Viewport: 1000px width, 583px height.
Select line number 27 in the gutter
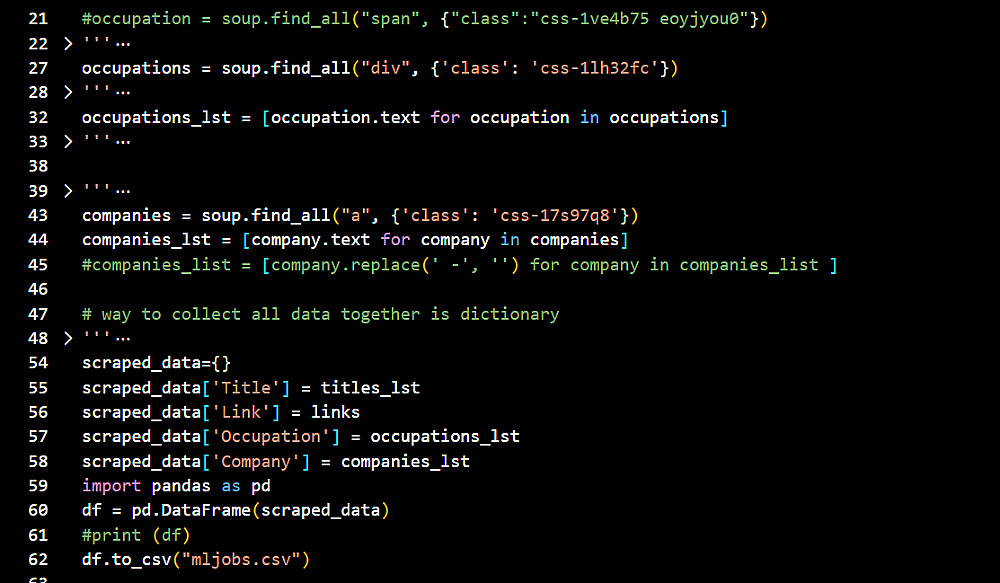pyautogui.click(x=39, y=68)
